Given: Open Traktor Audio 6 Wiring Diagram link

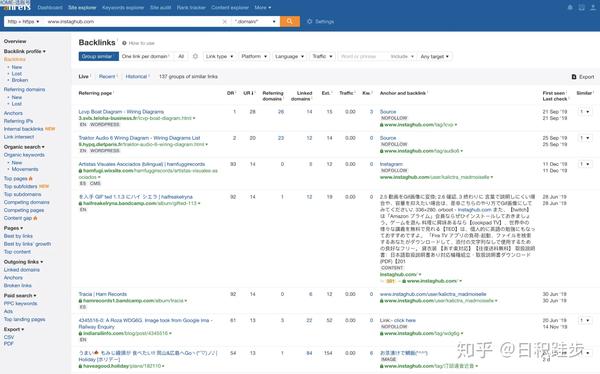Looking at the screenshot, I should pyautogui.click(x=139, y=138).
